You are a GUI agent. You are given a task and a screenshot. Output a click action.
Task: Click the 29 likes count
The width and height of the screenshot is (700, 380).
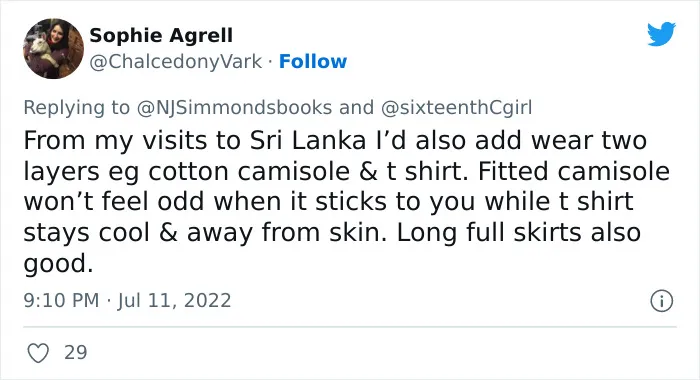(75, 352)
